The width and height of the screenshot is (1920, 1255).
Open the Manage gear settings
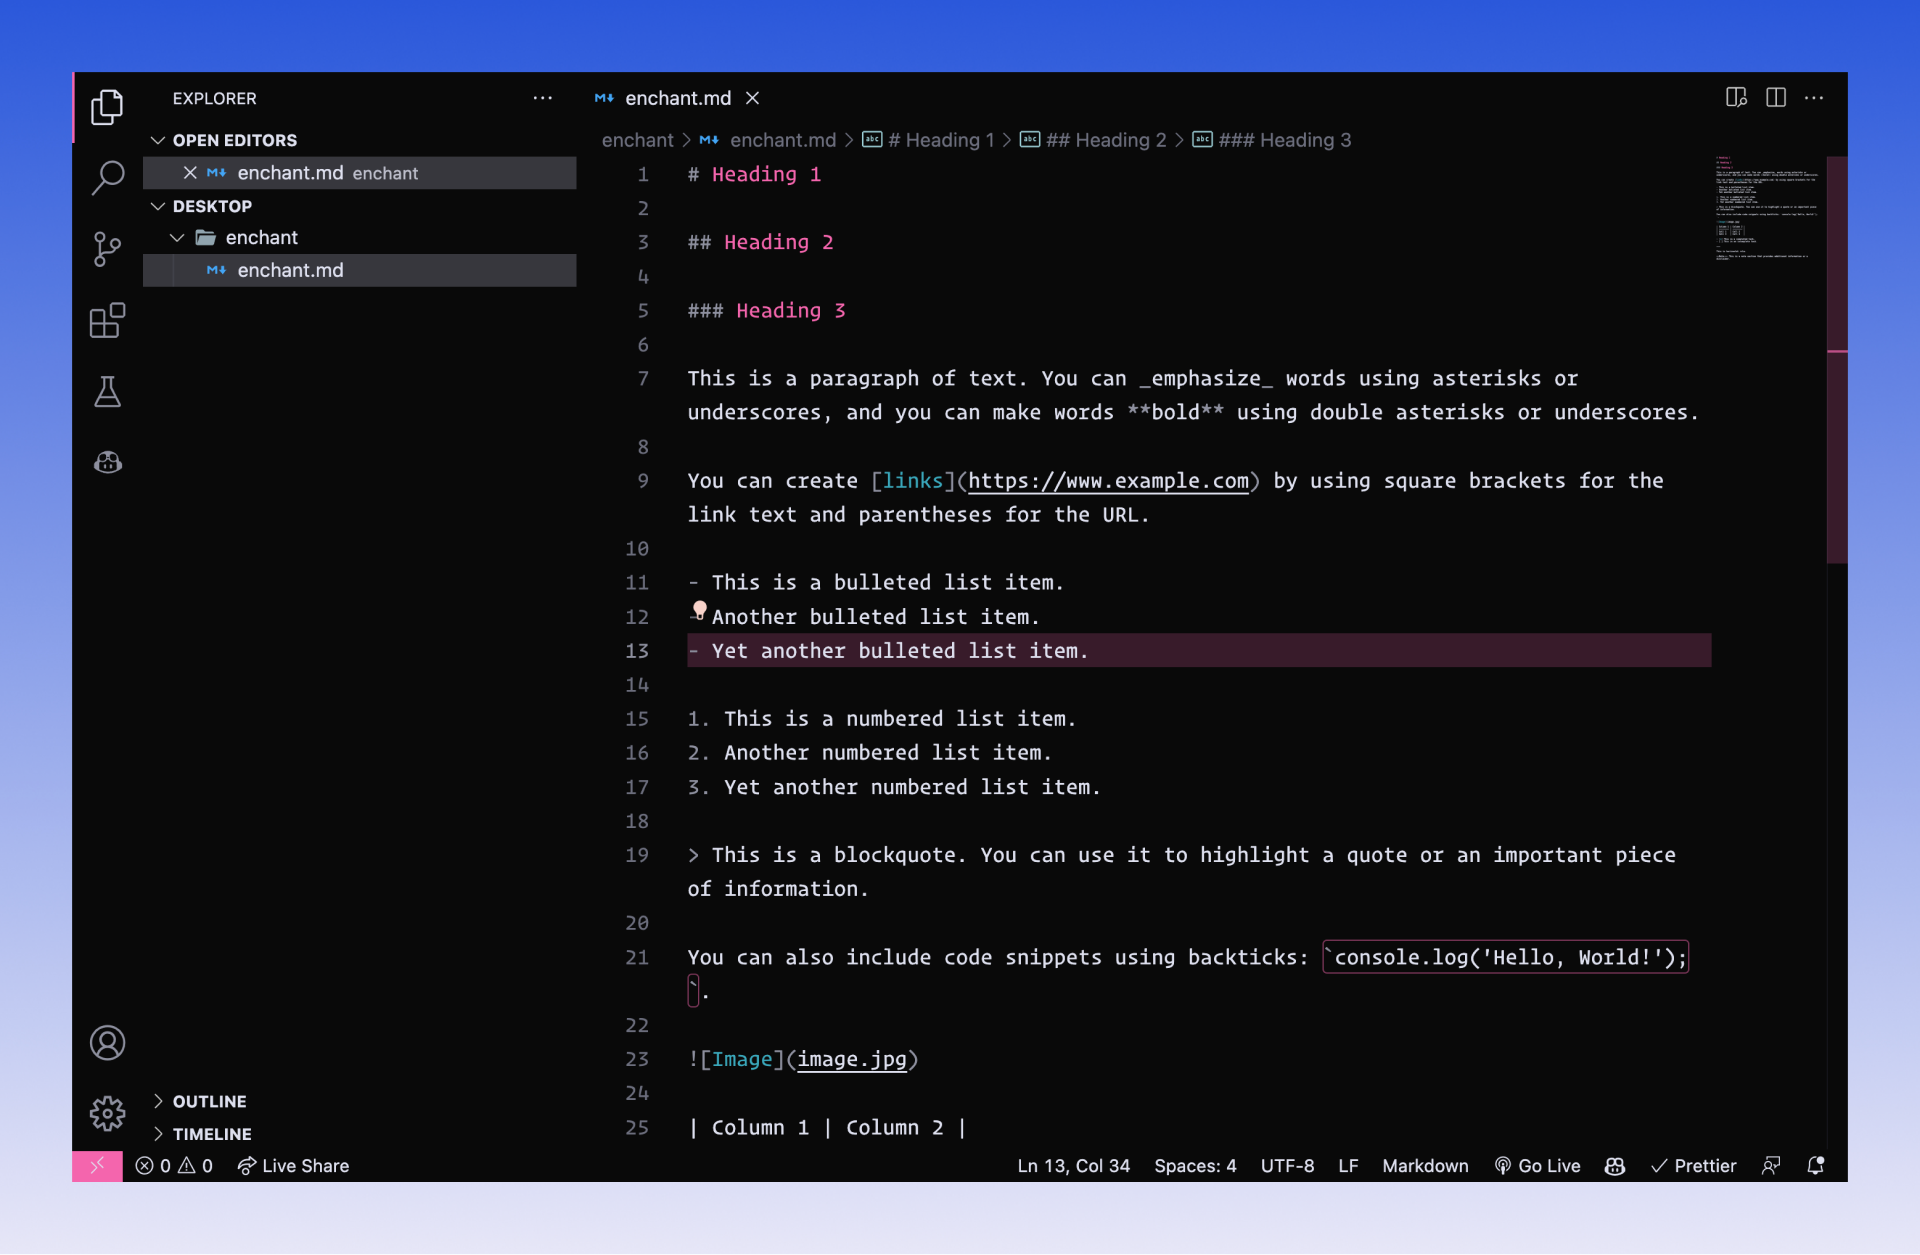tap(107, 1113)
